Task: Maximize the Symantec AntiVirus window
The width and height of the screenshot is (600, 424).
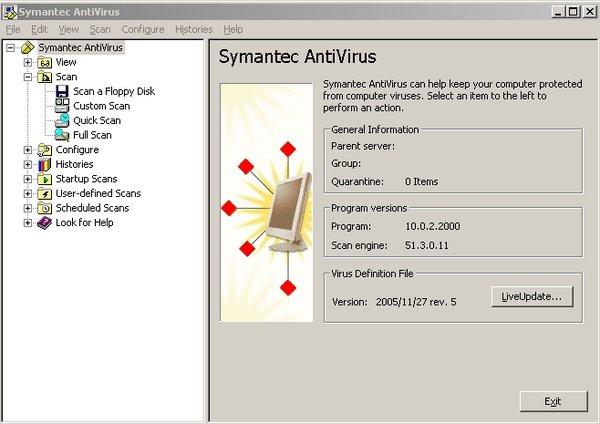Action: (x=573, y=12)
